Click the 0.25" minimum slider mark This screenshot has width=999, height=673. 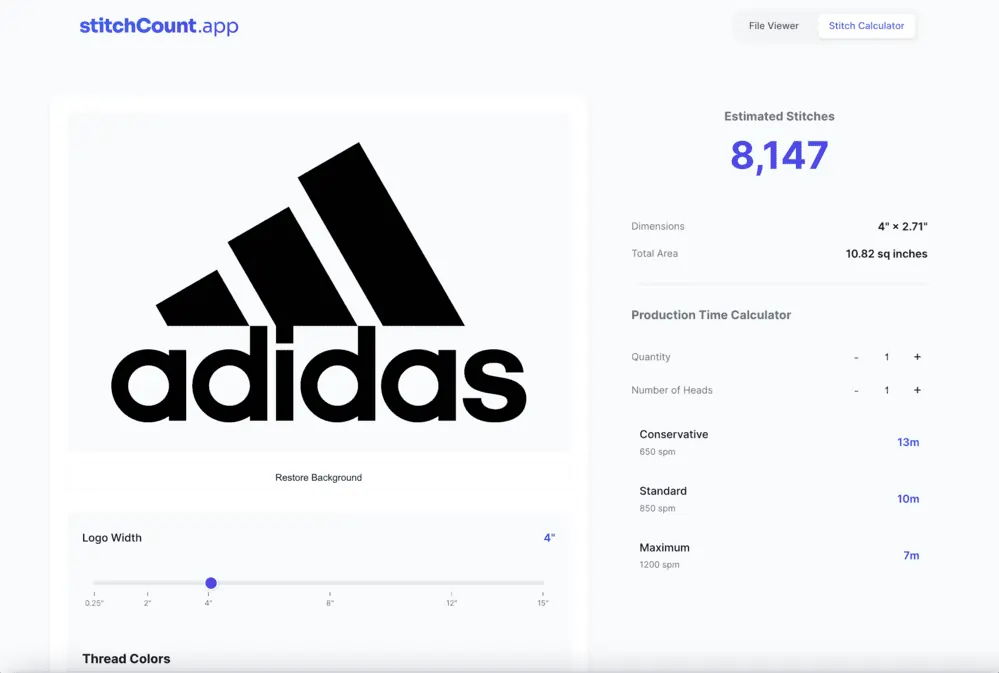[x=95, y=583]
